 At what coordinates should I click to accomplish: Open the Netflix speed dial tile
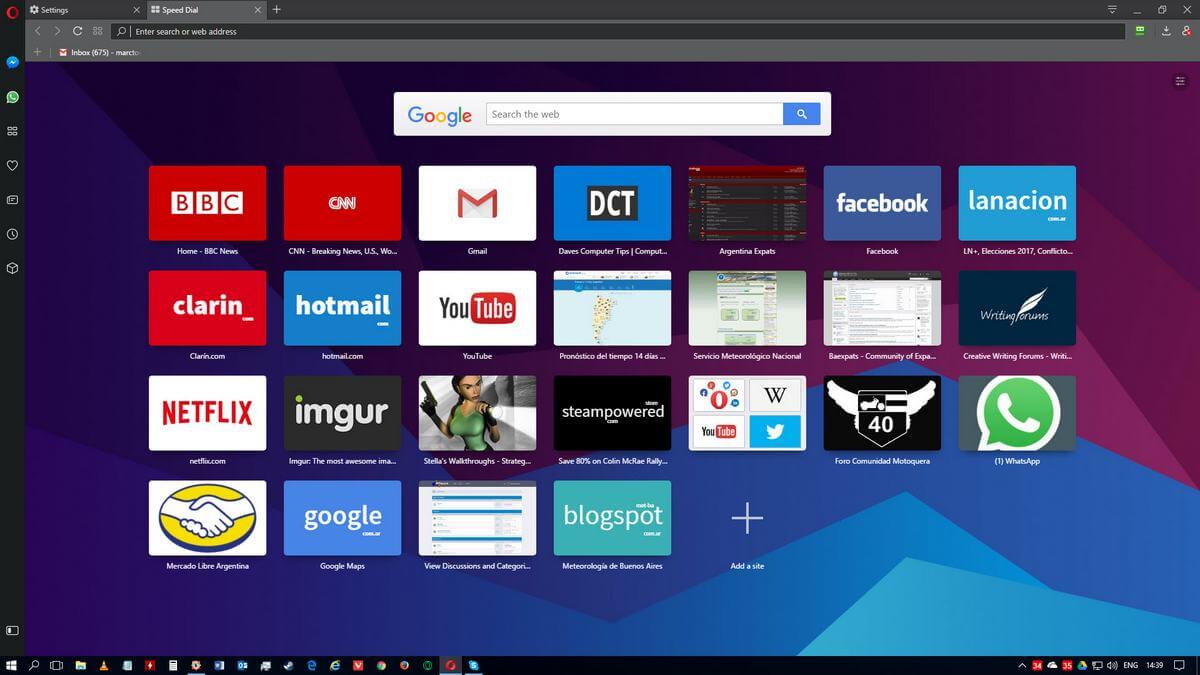coord(207,413)
